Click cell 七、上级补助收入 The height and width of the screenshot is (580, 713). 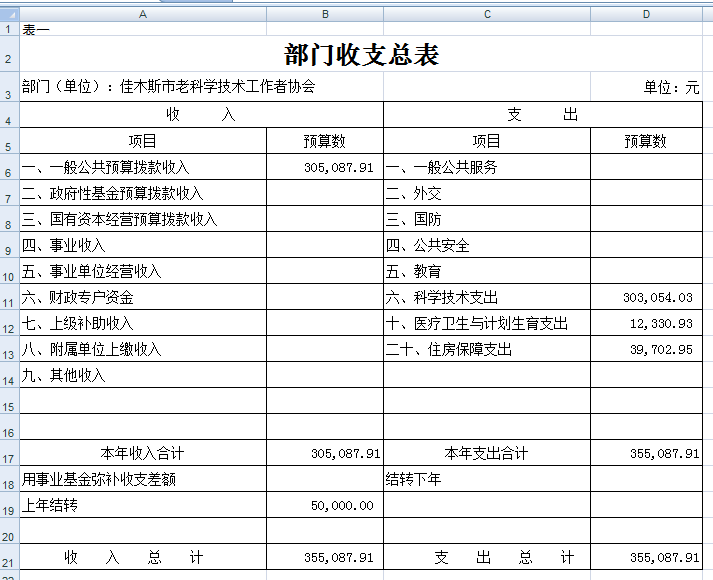[x=143, y=323]
